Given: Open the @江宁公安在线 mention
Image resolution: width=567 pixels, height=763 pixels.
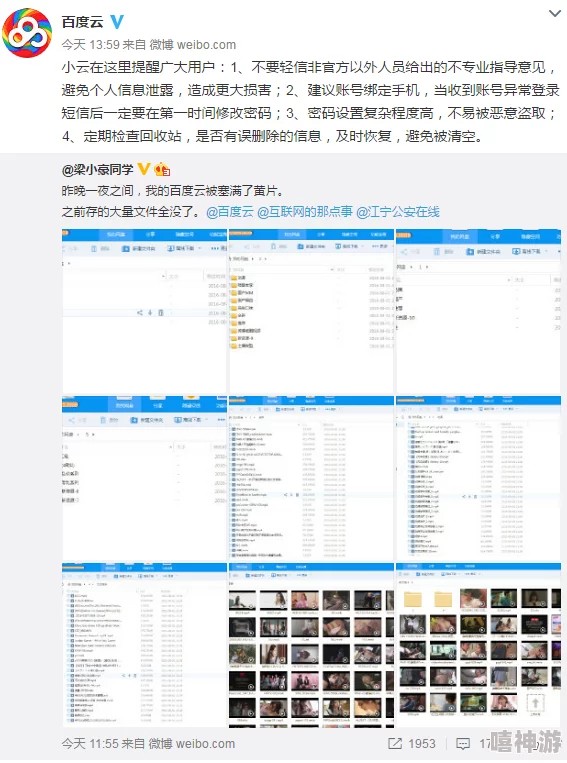Looking at the screenshot, I should [x=398, y=212].
